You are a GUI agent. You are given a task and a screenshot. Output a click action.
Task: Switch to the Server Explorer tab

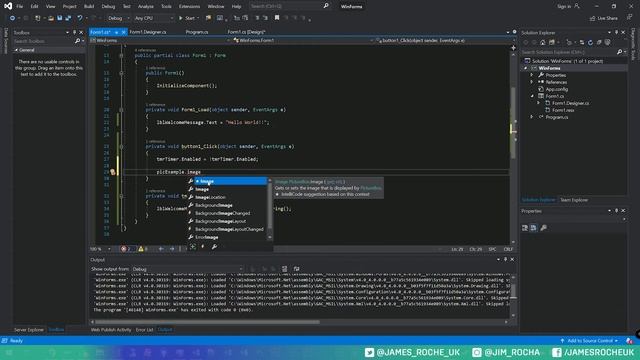pyautogui.click(x=29, y=330)
